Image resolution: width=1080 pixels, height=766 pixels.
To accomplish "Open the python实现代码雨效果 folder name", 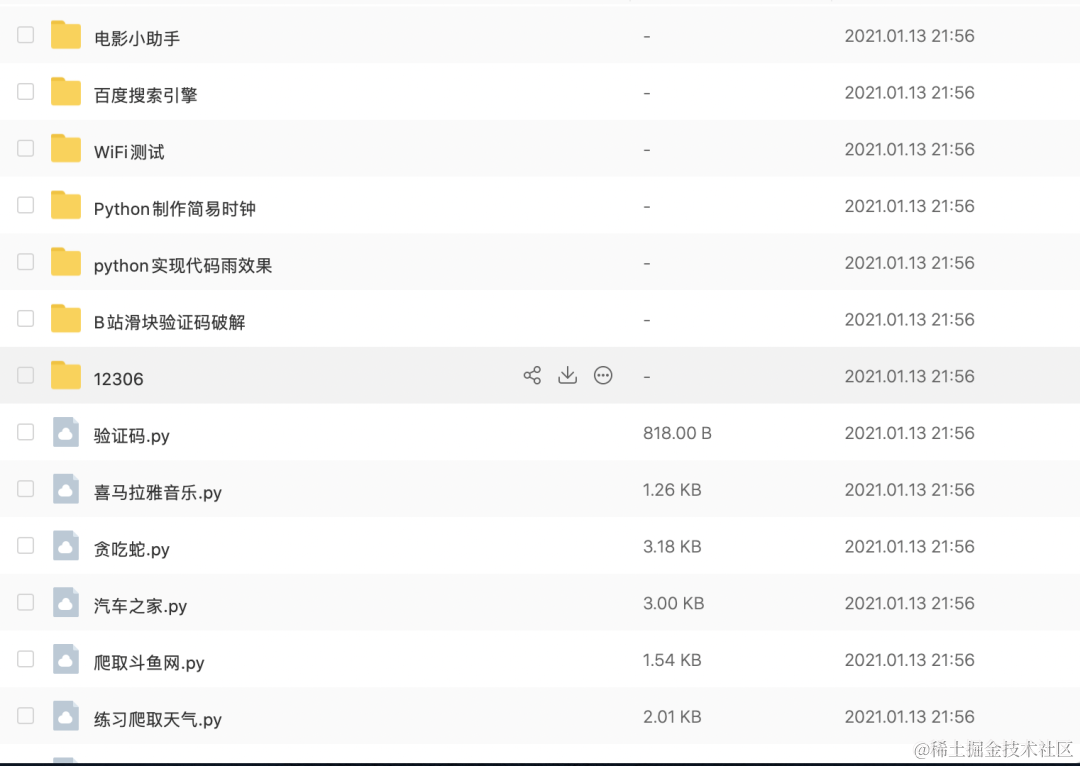I will pos(183,265).
